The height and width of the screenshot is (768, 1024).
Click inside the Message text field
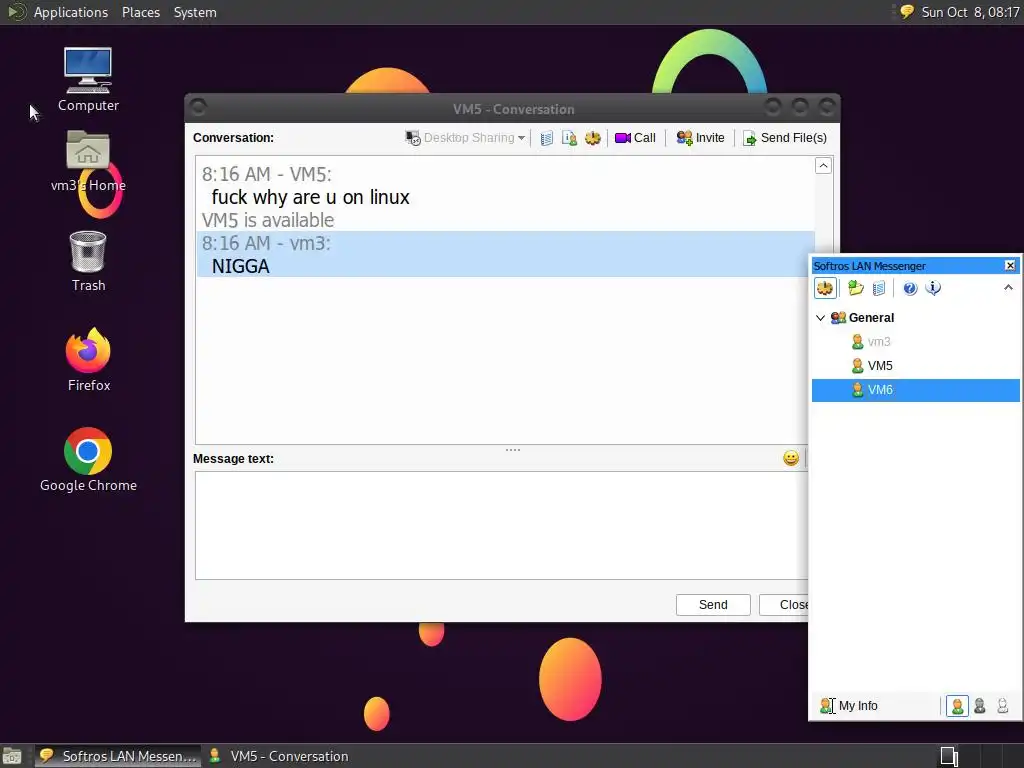tap(501, 525)
